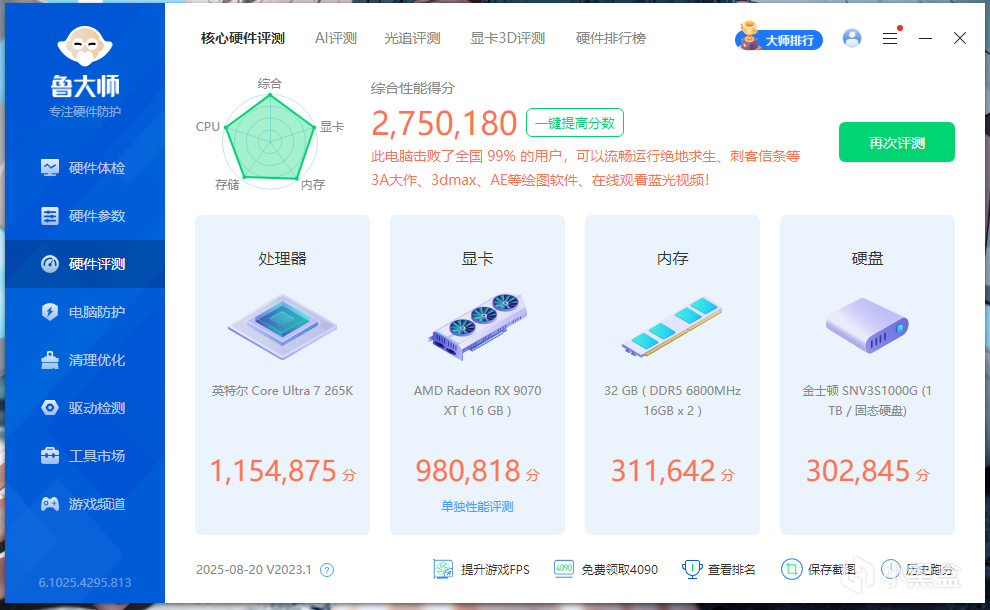Click 金士顿 SNV3S1000G text

coord(867,400)
